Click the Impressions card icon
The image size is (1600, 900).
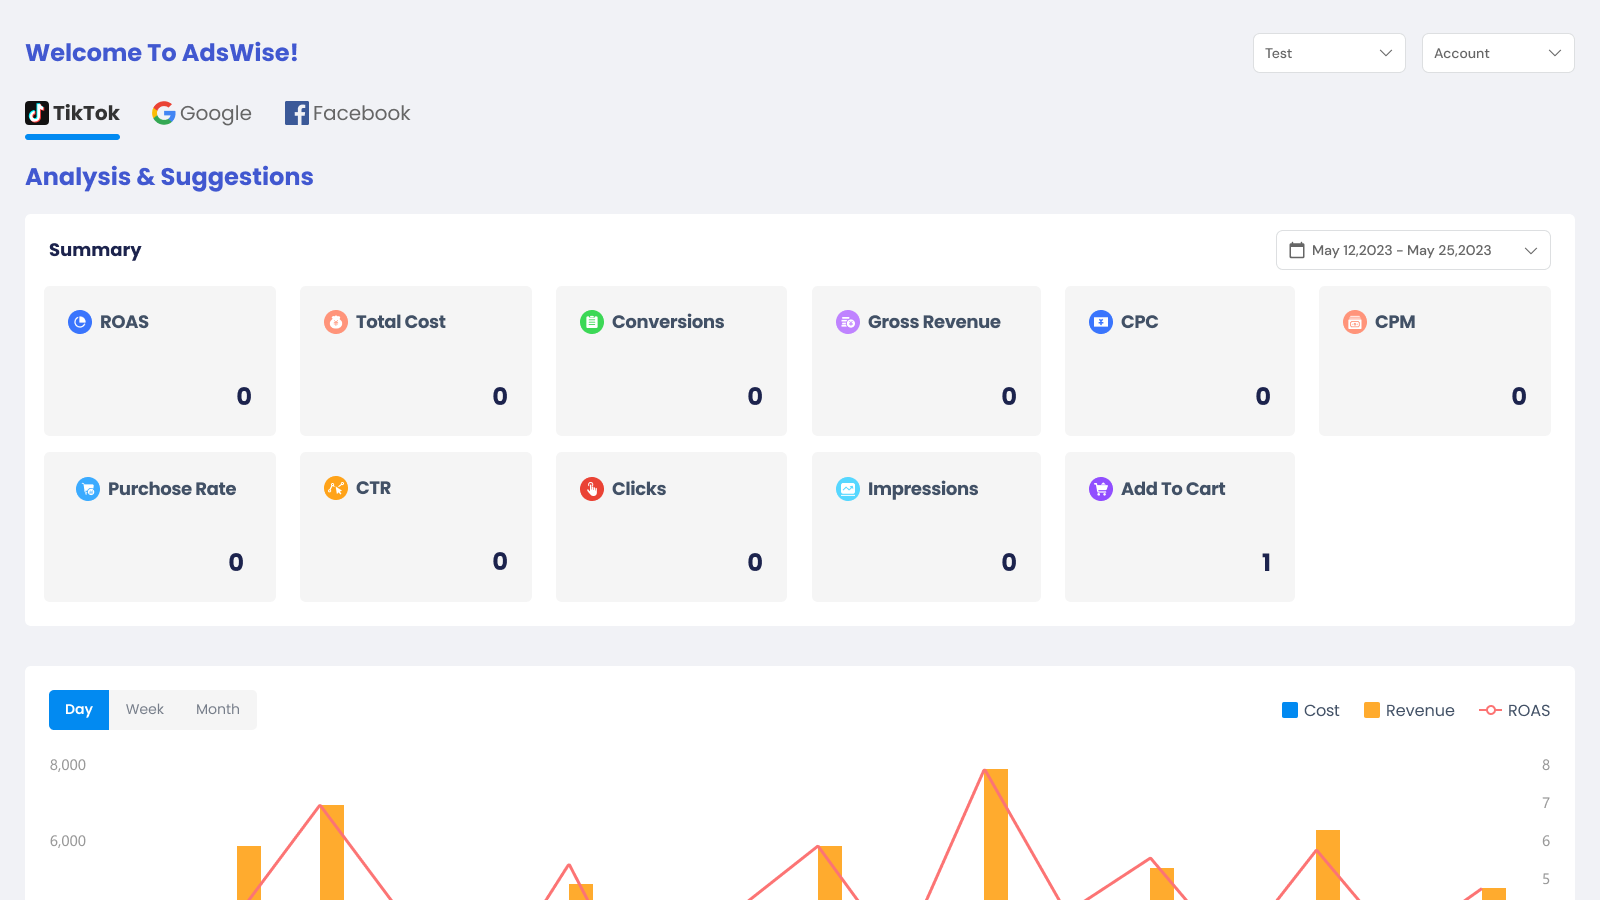click(848, 489)
